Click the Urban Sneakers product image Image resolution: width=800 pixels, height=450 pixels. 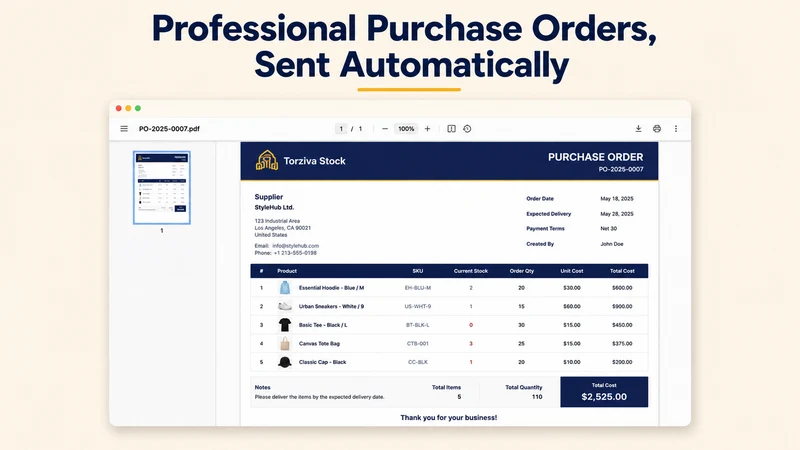coord(285,306)
